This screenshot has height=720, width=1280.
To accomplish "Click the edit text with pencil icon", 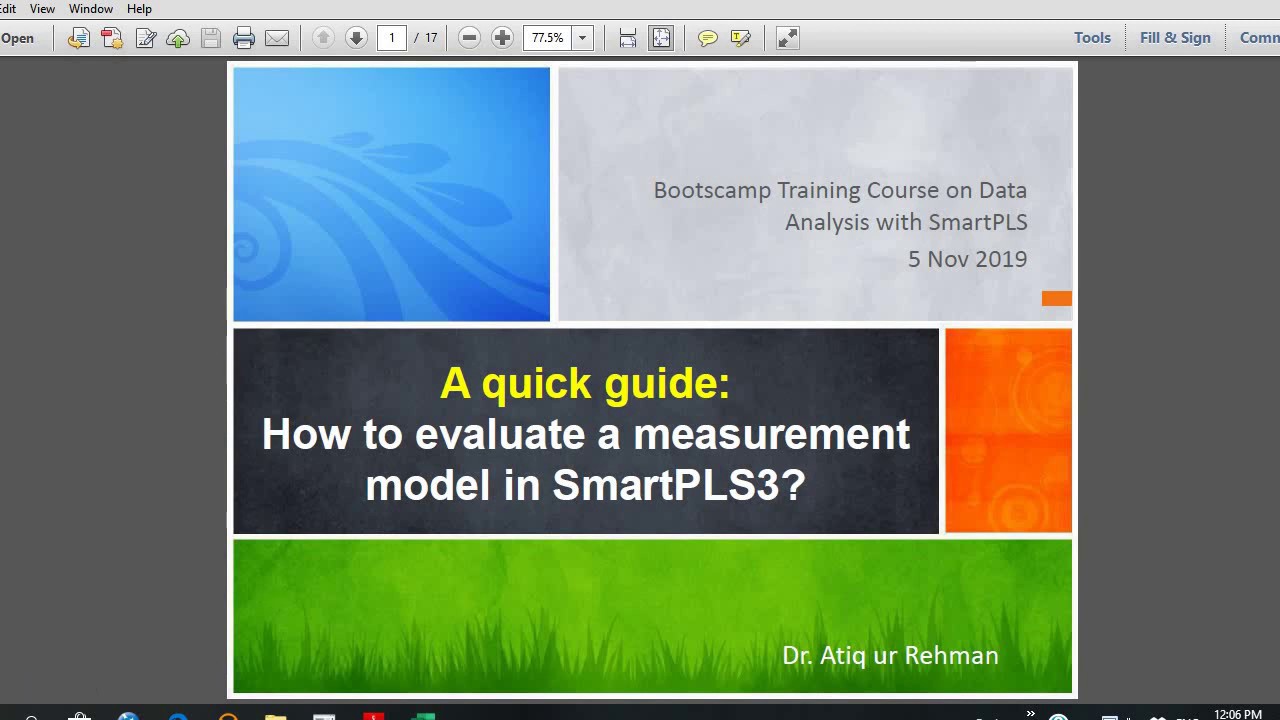I will click(x=145, y=38).
